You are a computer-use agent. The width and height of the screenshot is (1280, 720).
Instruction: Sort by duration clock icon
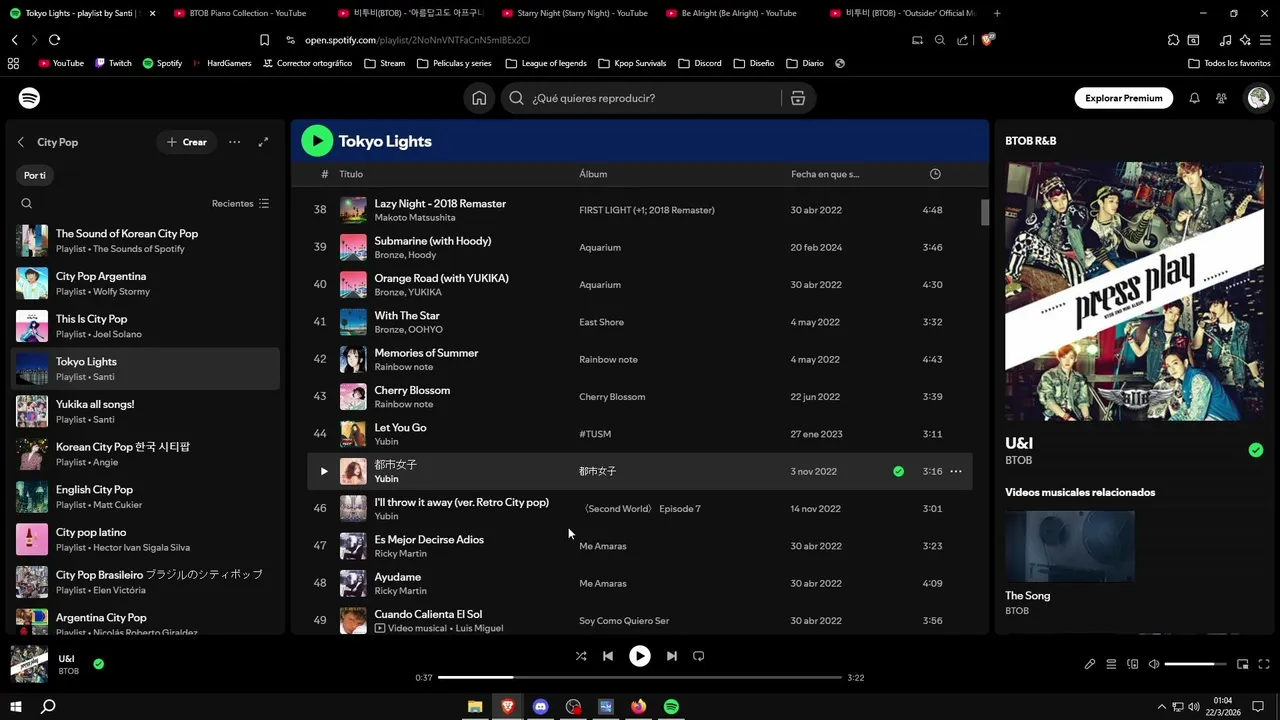click(x=935, y=174)
